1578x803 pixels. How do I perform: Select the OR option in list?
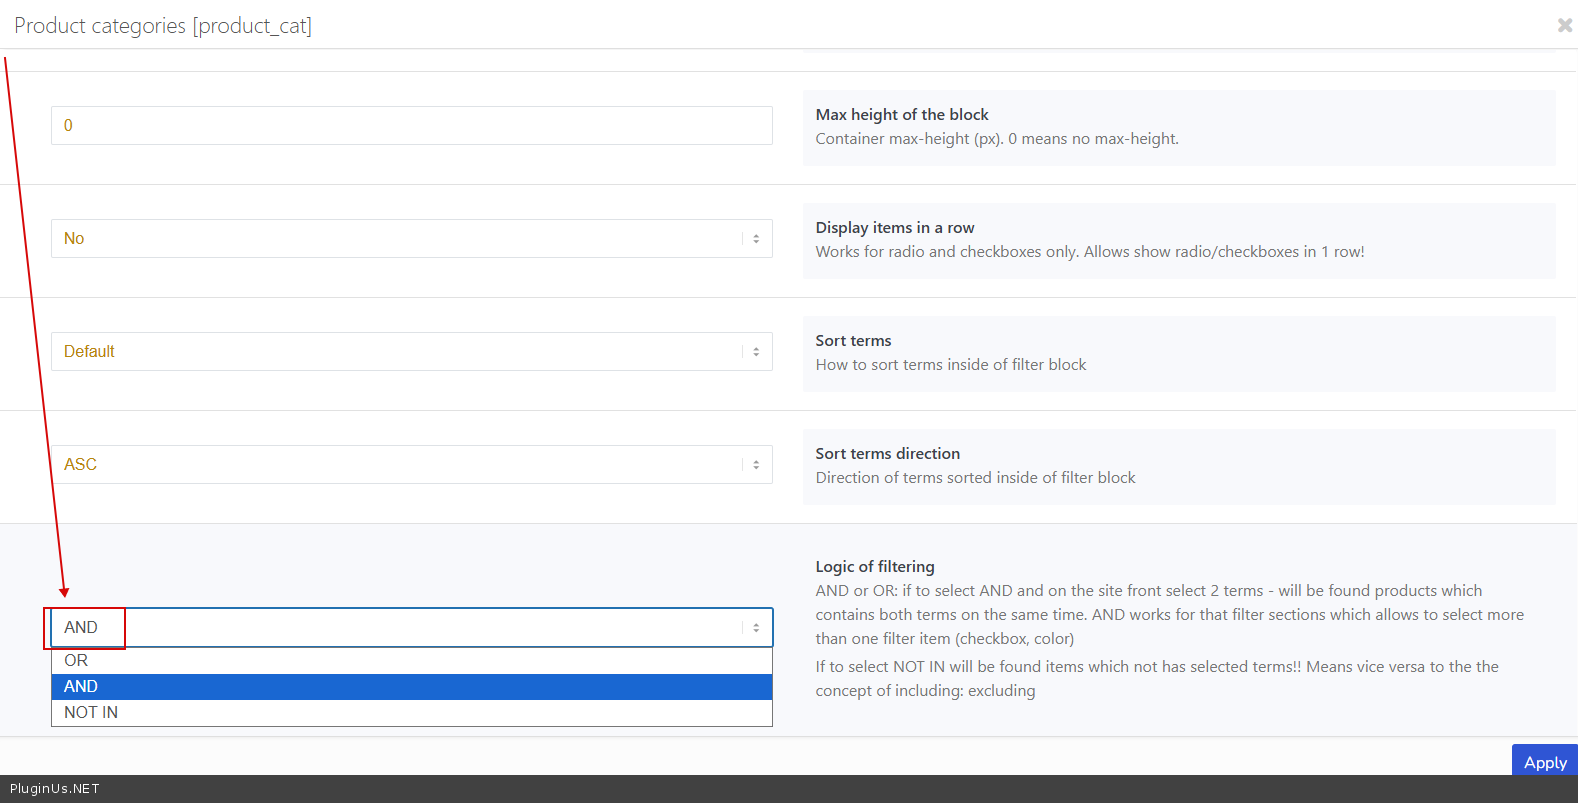tap(411, 661)
